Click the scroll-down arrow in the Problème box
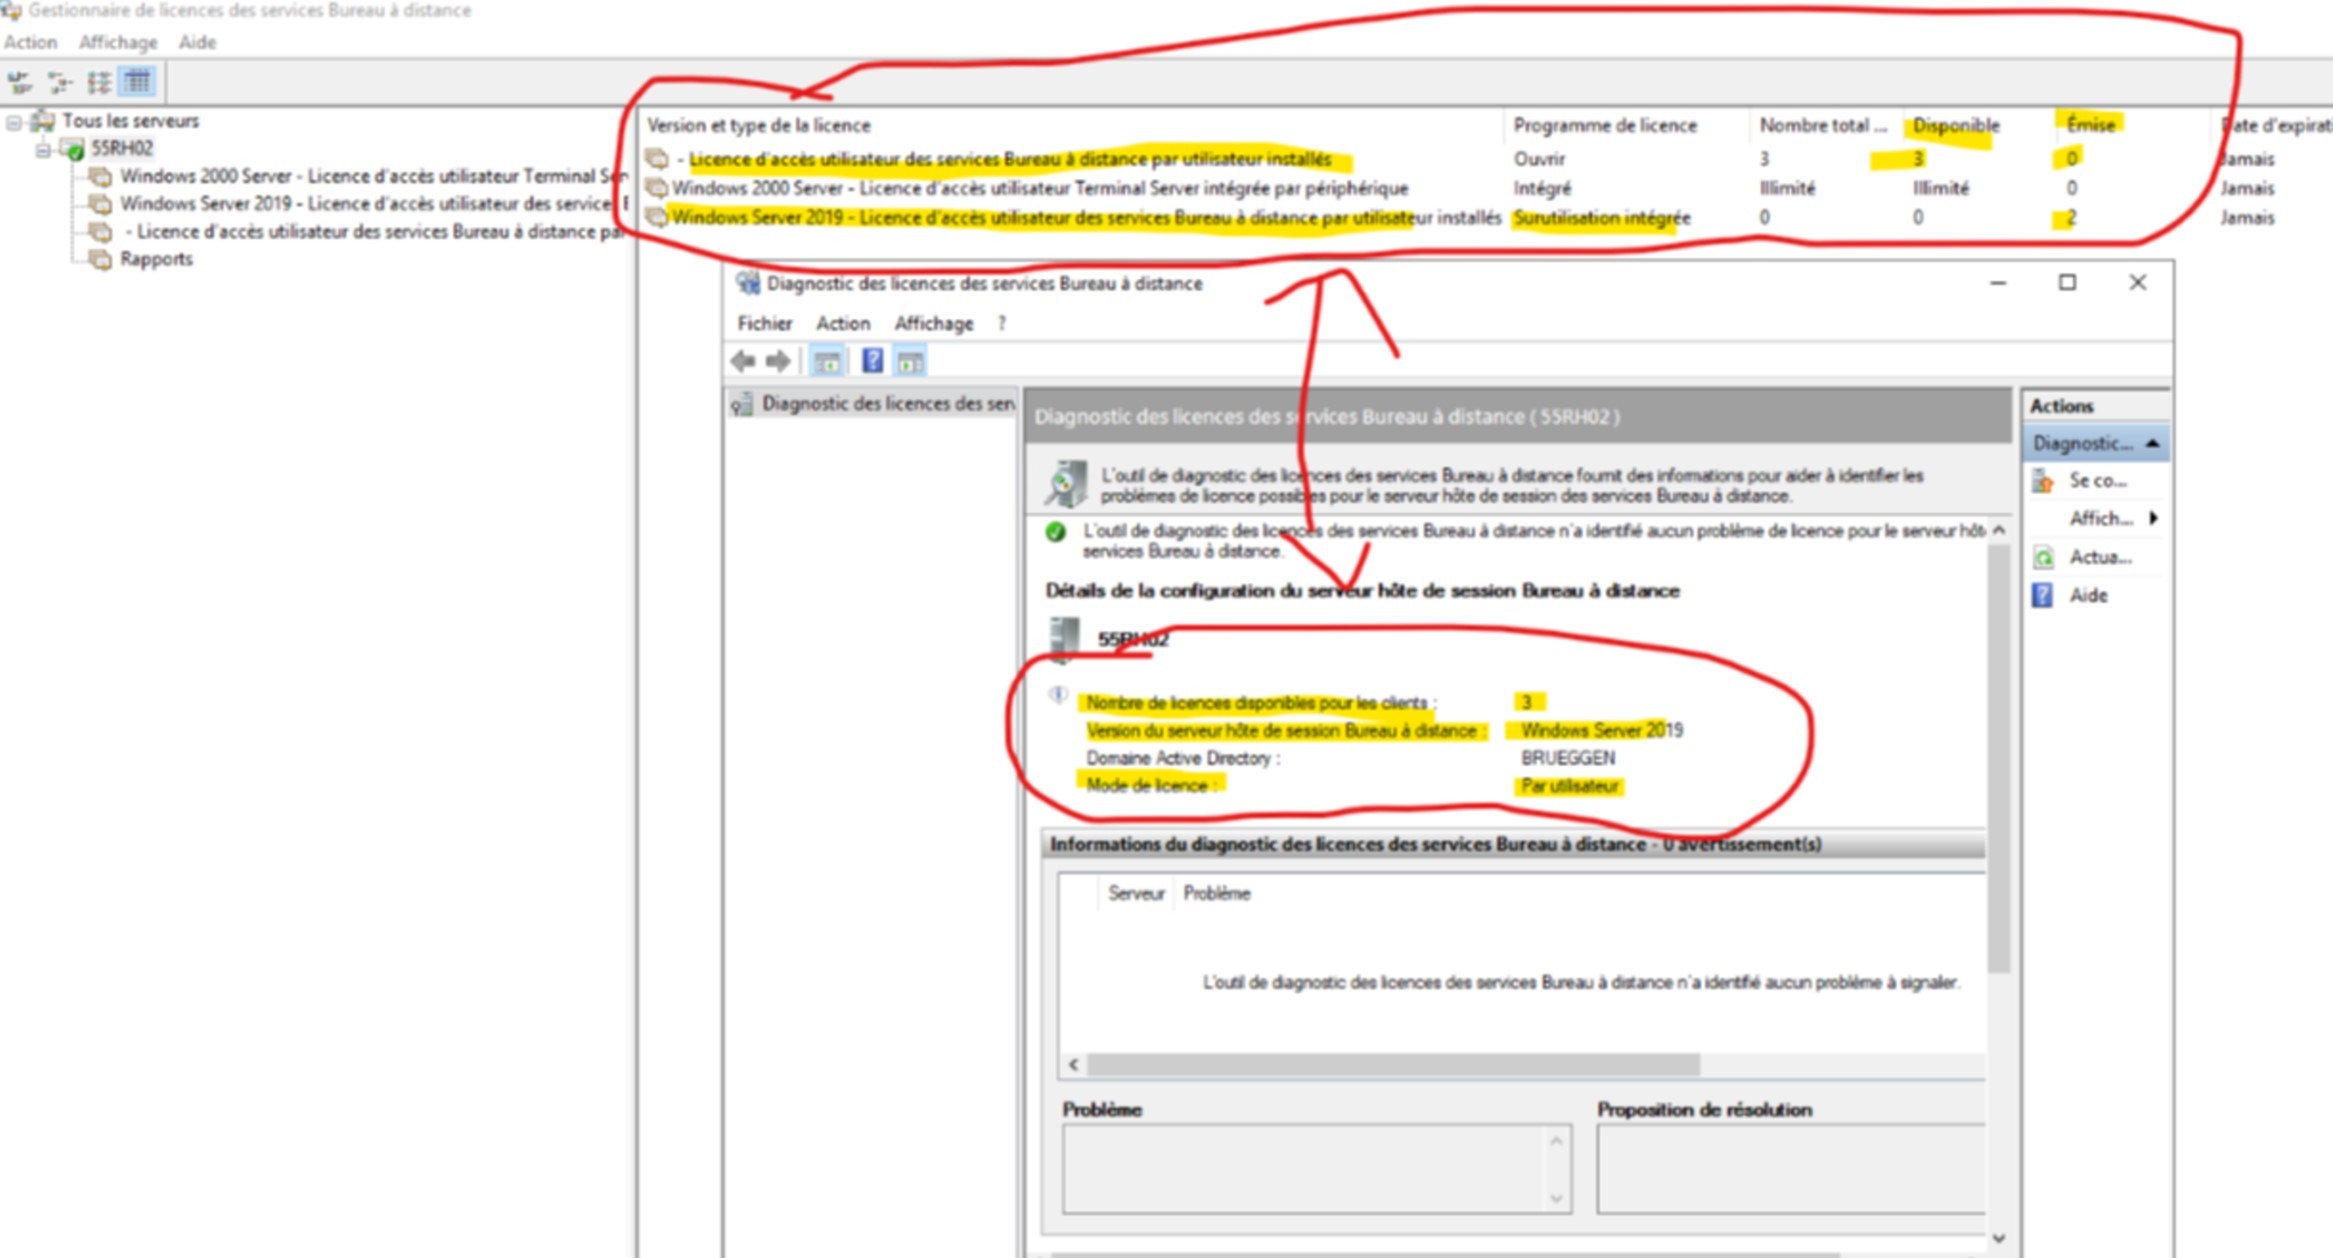The height and width of the screenshot is (1258, 2333). point(1556,1198)
